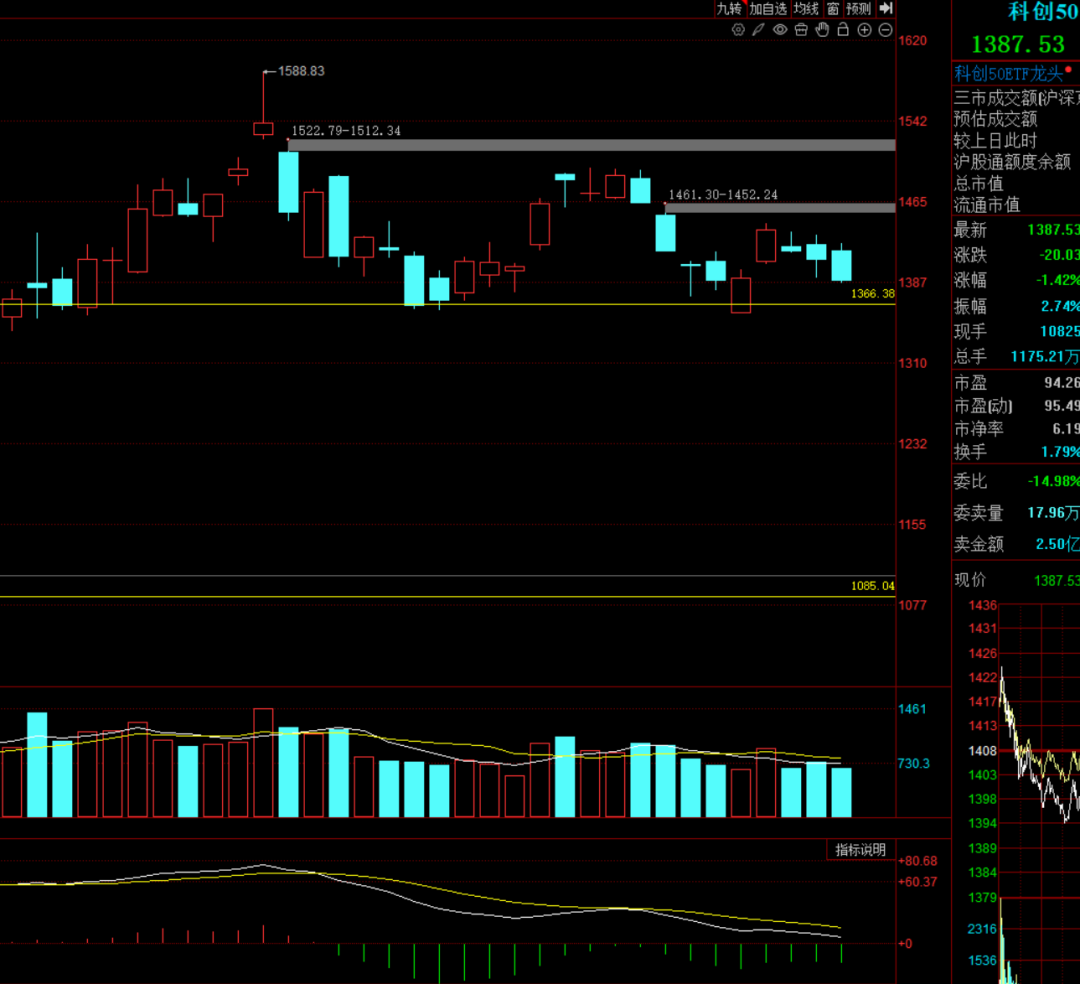Click the 1522.79-1512.34 gray gap bar
Screen dimensions: 1080x984
point(590,145)
